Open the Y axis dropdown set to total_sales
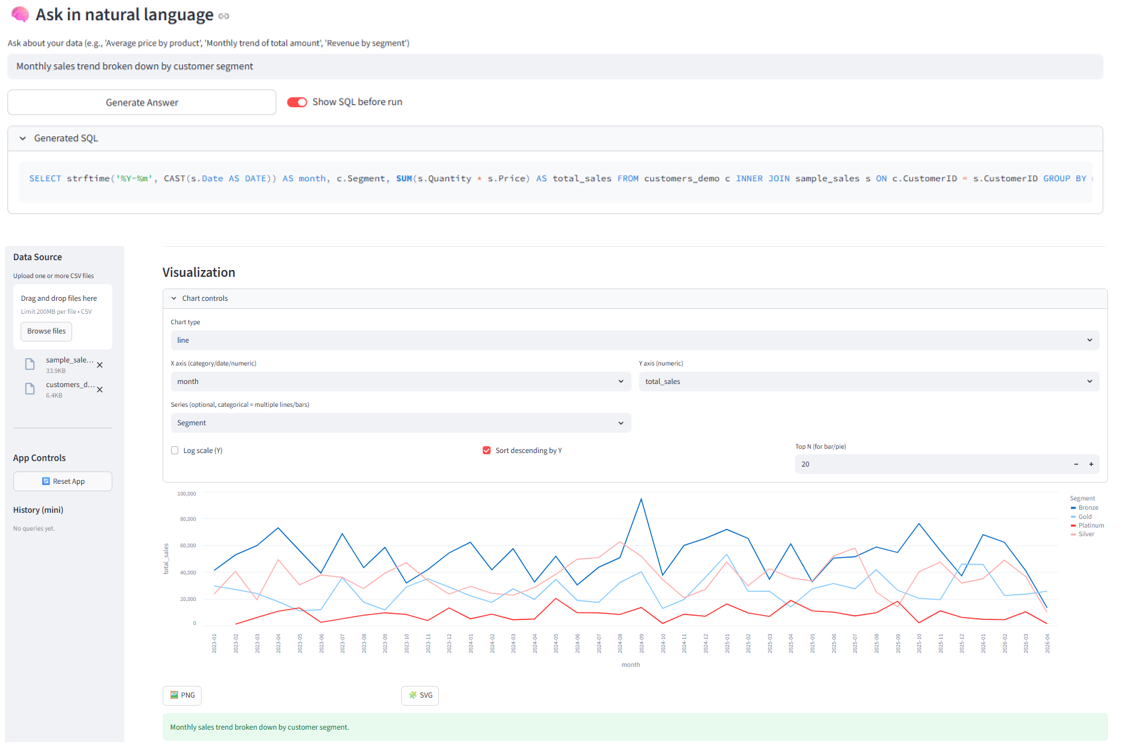 869,382
